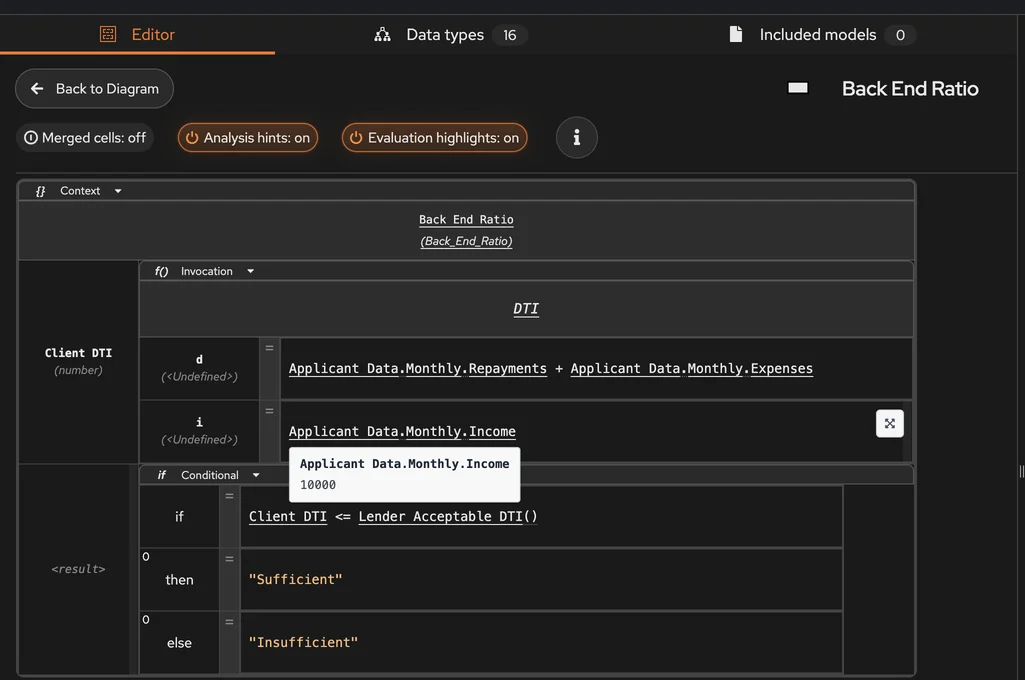
Task: Open the info icon button
Action: tap(577, 137)
